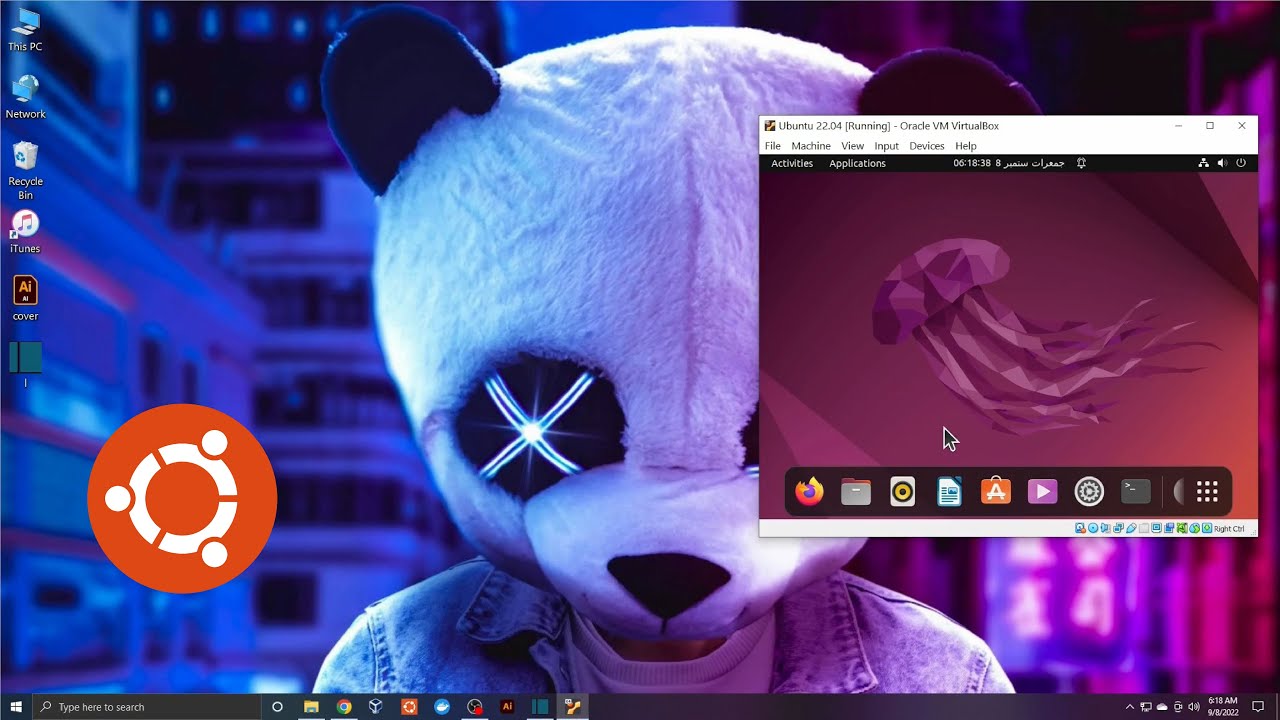This screenshot has width=1280, height=720.
Task: Open the Machine menu in VirtualBox
Action: pyautogui.click(x=811, y=146)
